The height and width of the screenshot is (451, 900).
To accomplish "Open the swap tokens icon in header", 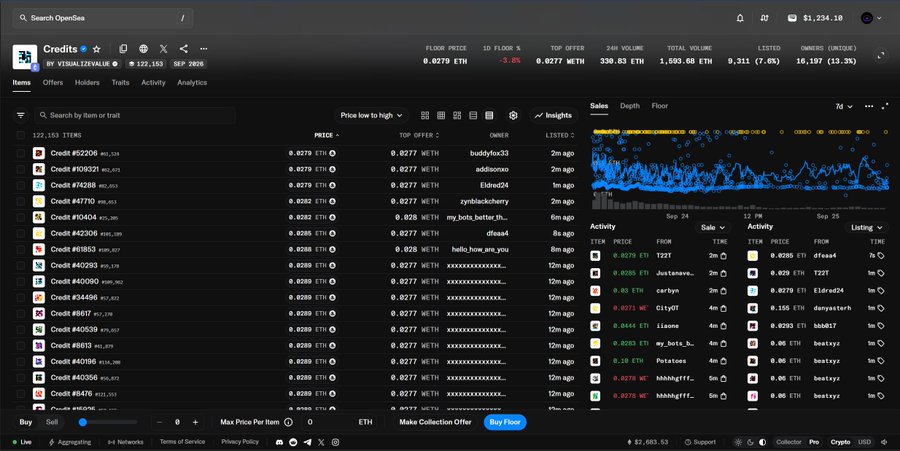I will coord(765,18).
